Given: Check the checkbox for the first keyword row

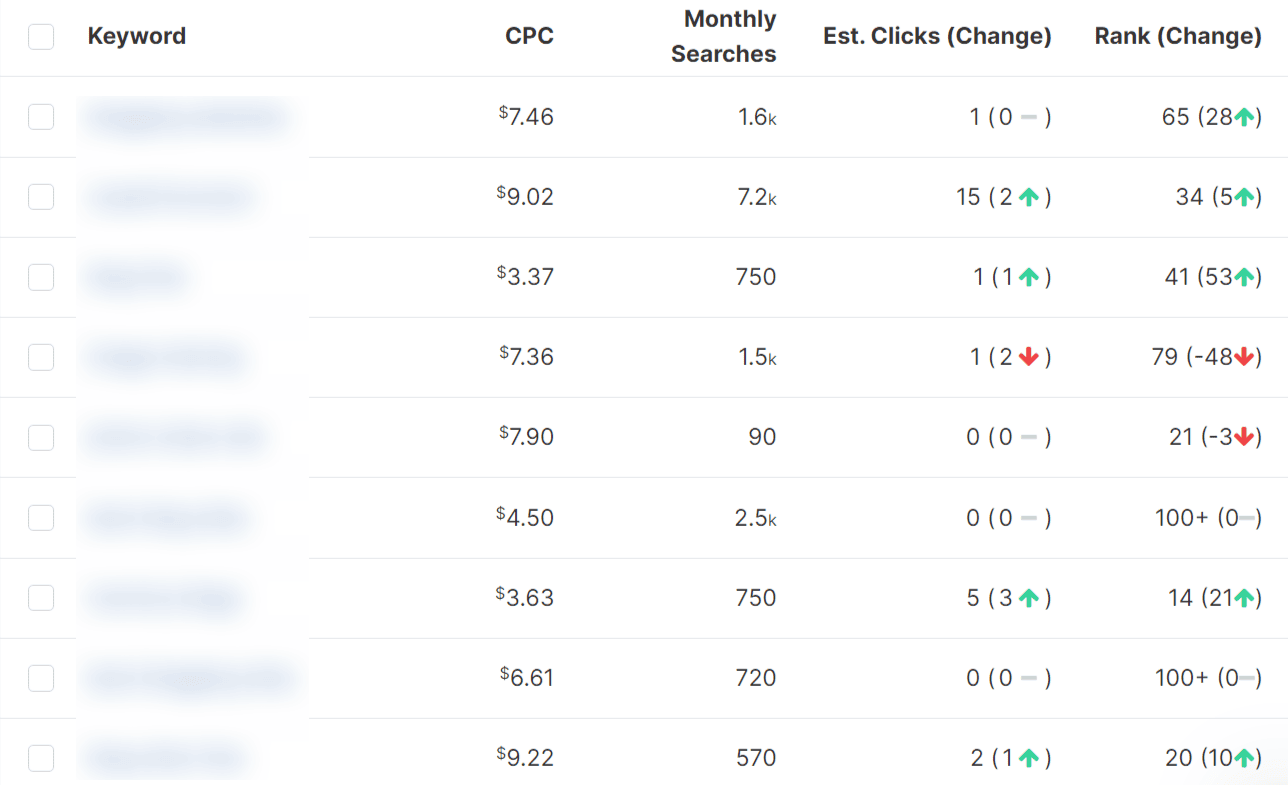Looking at the screenshot, I should (41, 117).
